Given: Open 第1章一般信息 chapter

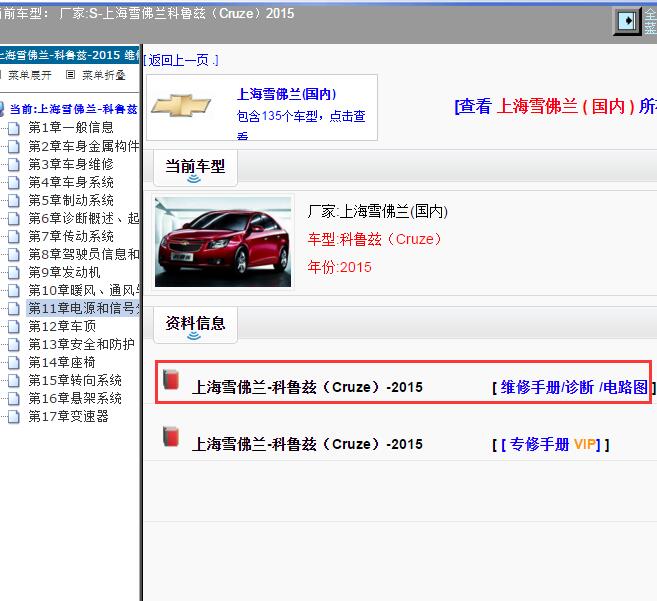Looking at the screenshot, I should (x=71, y=127).
